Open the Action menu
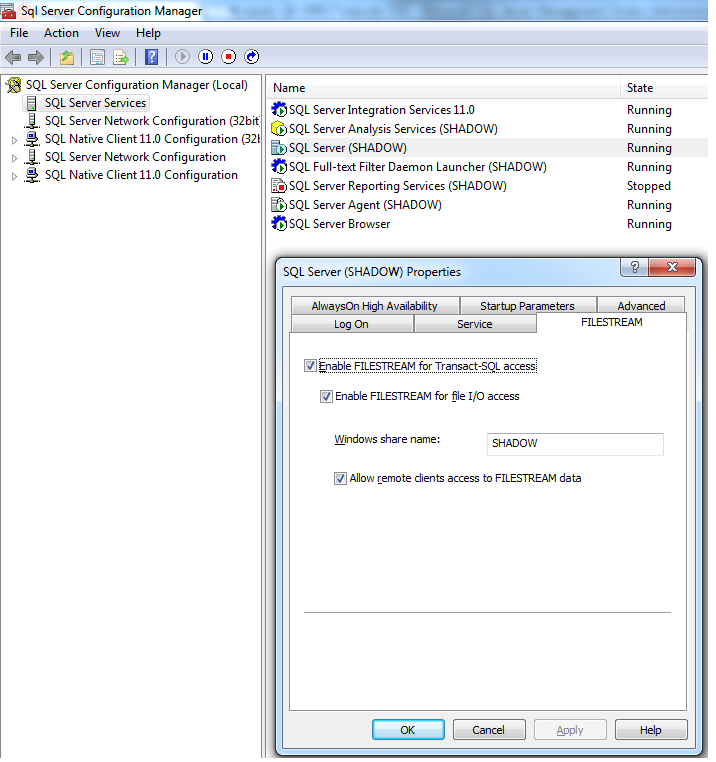 coord(61,33)
